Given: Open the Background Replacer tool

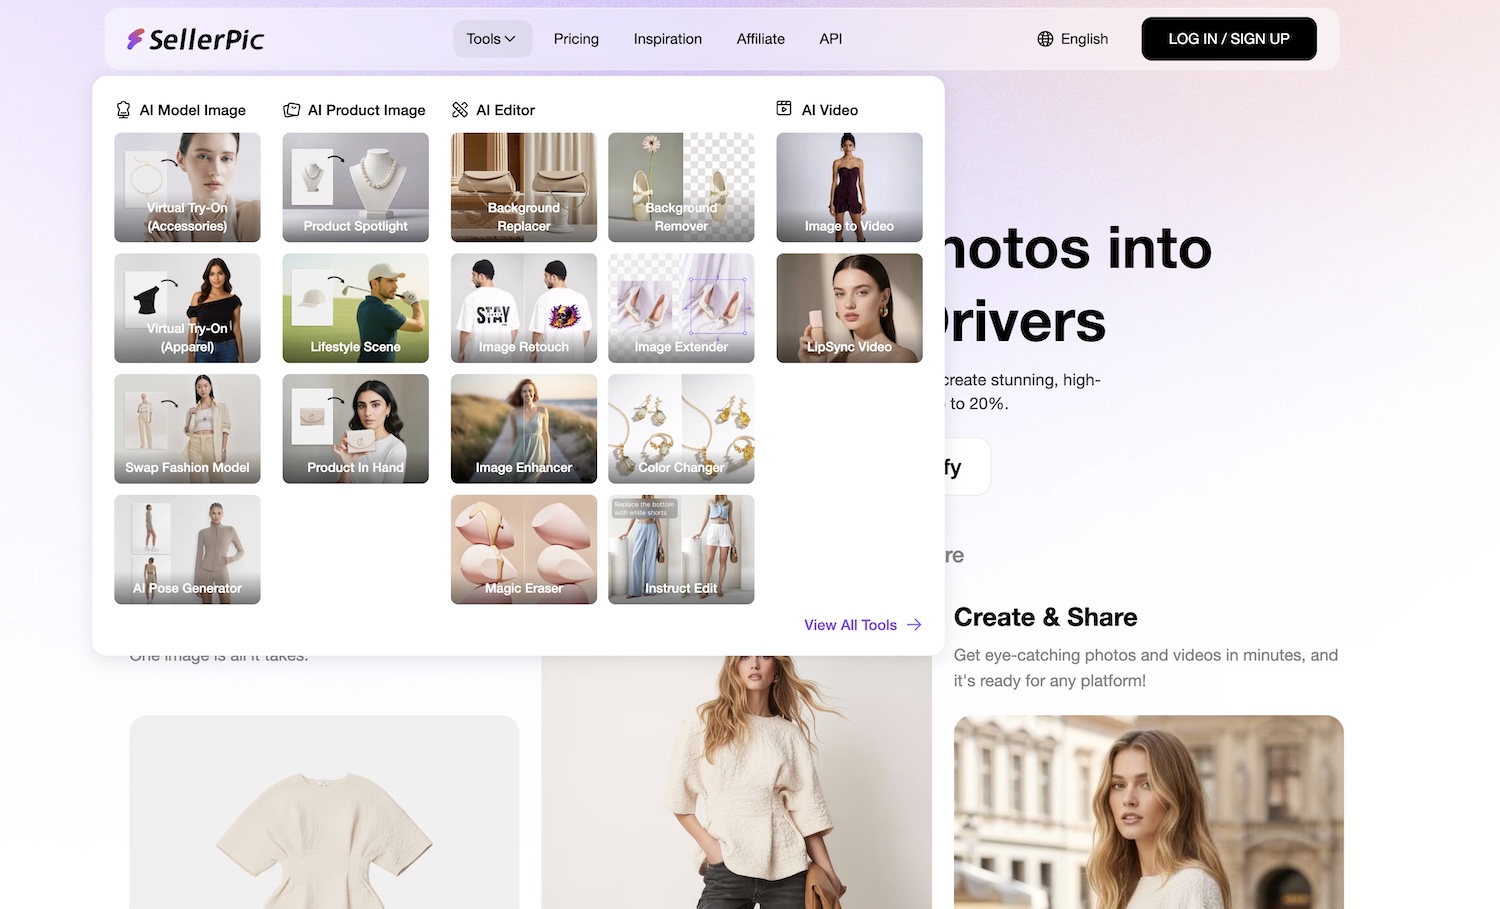Looking at the screenshot, I should [523, 187].
